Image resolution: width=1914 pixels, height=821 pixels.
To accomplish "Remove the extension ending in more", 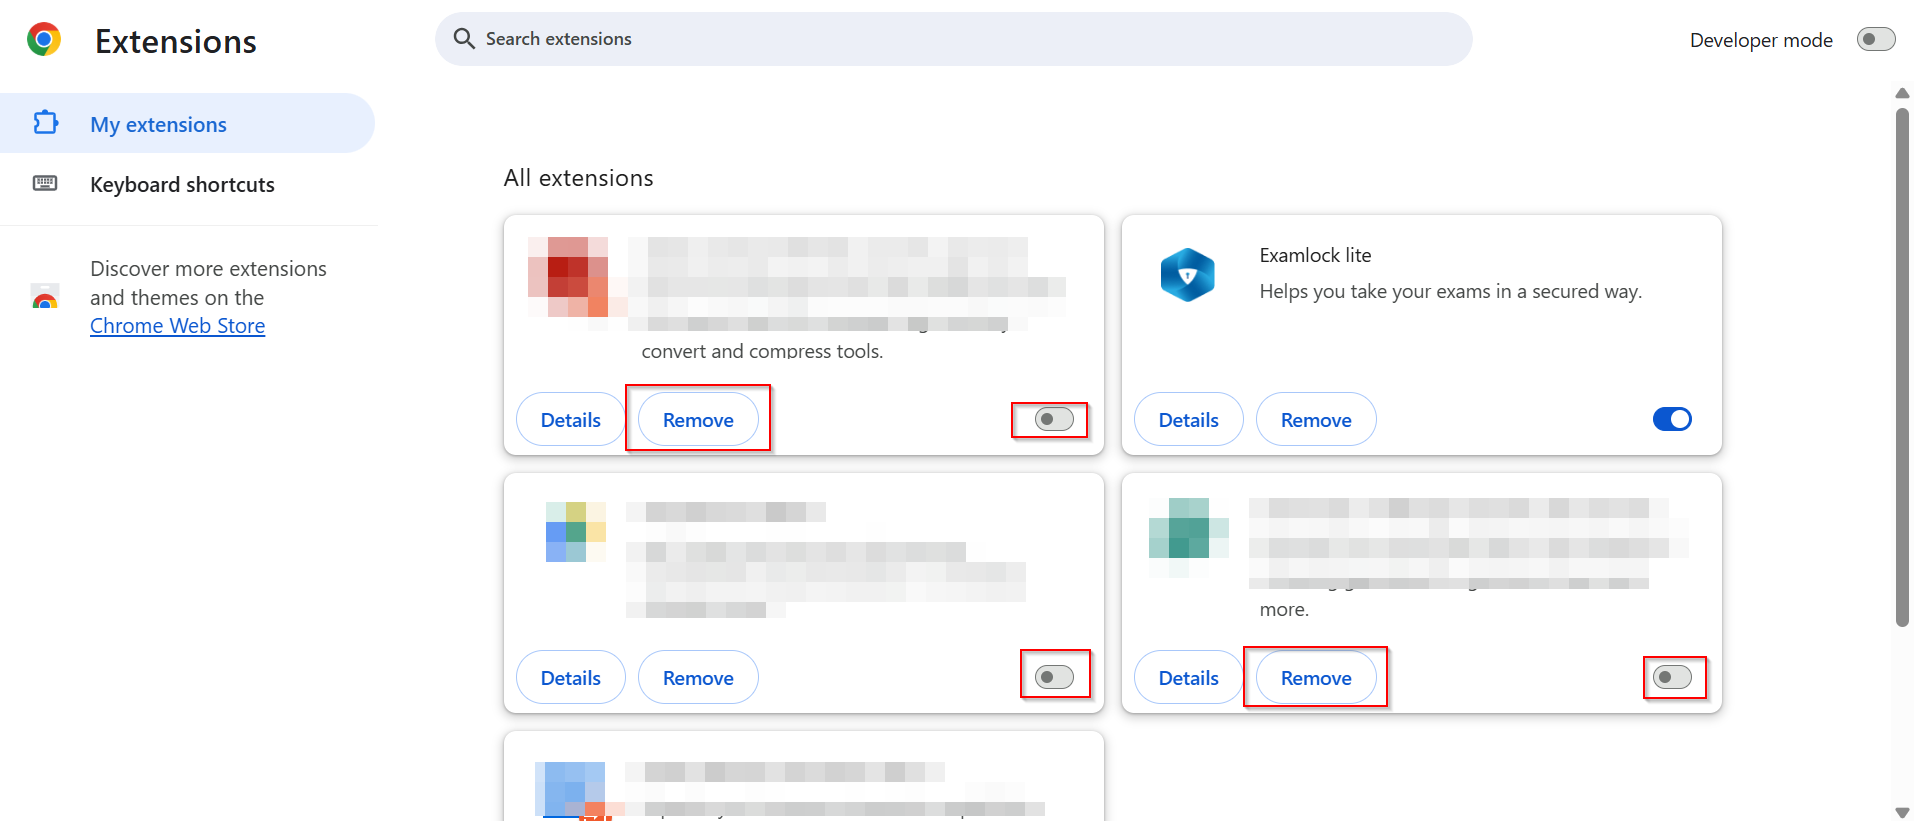I will (x=1316, y=678).
